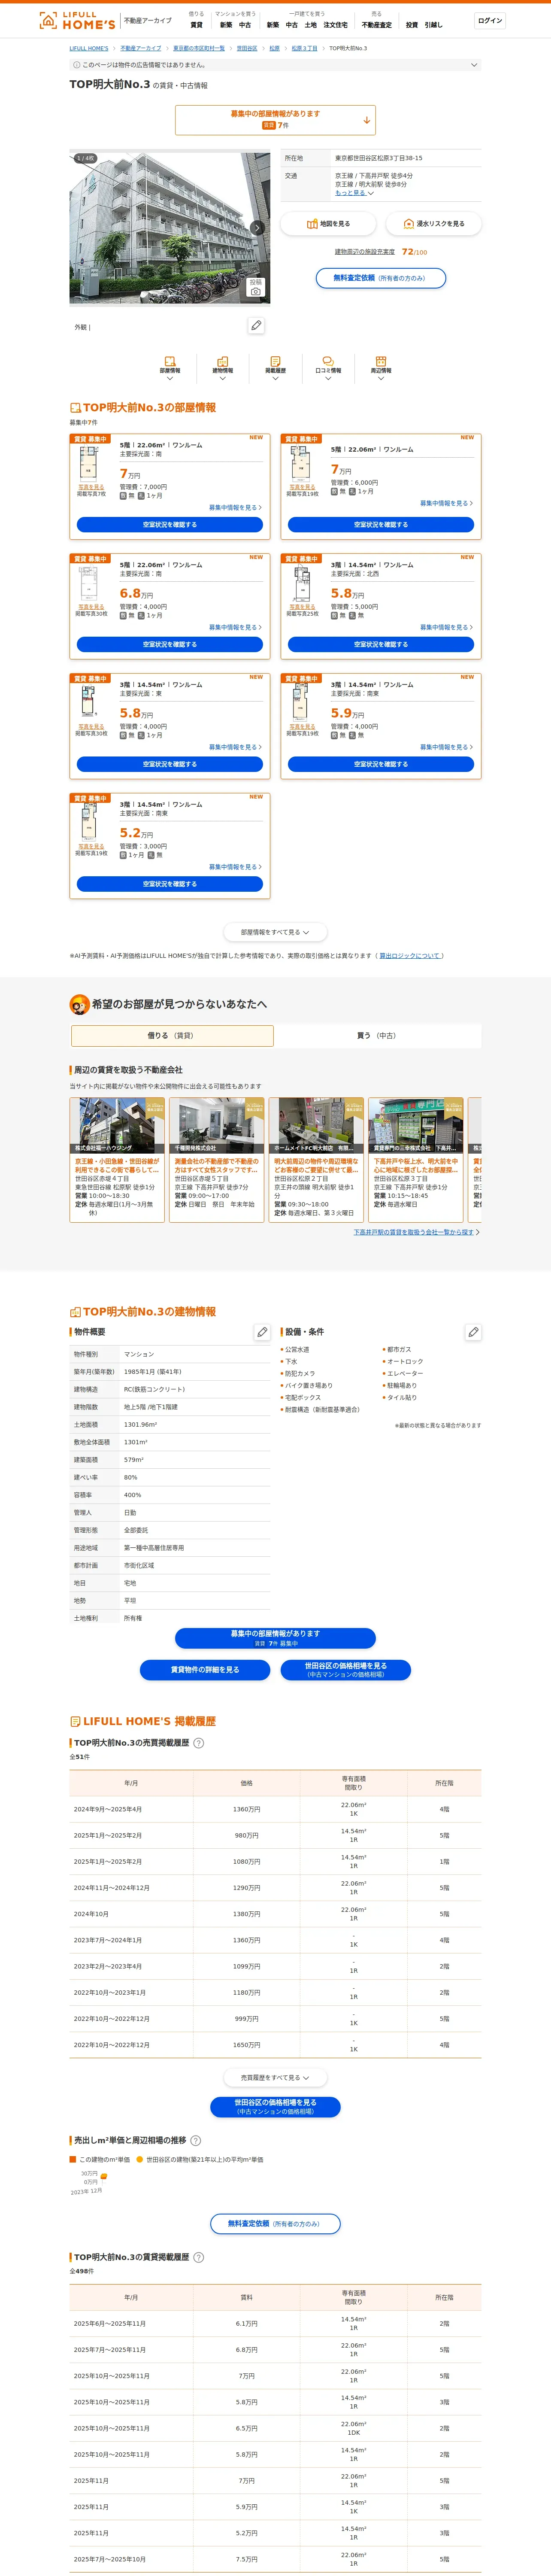
Task: Open the 算出ロジックについて link
Action: point(409,956)
